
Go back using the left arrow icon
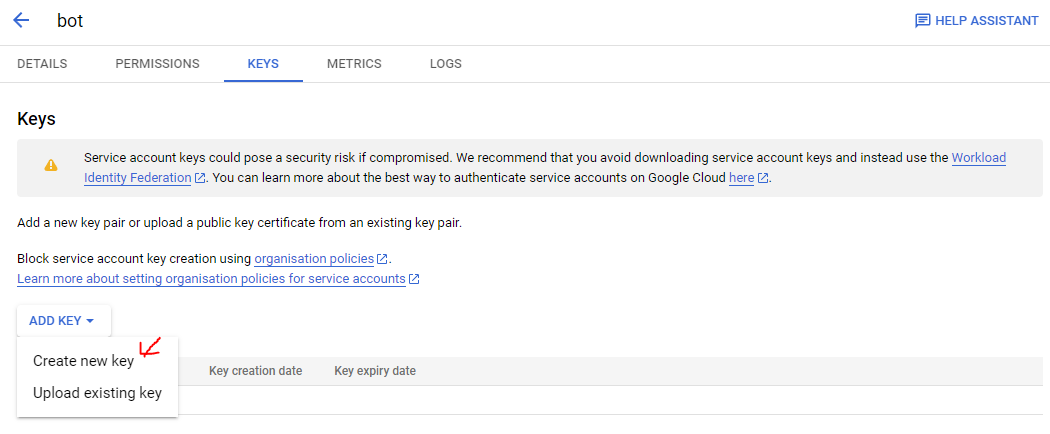[x=21, y=20]
